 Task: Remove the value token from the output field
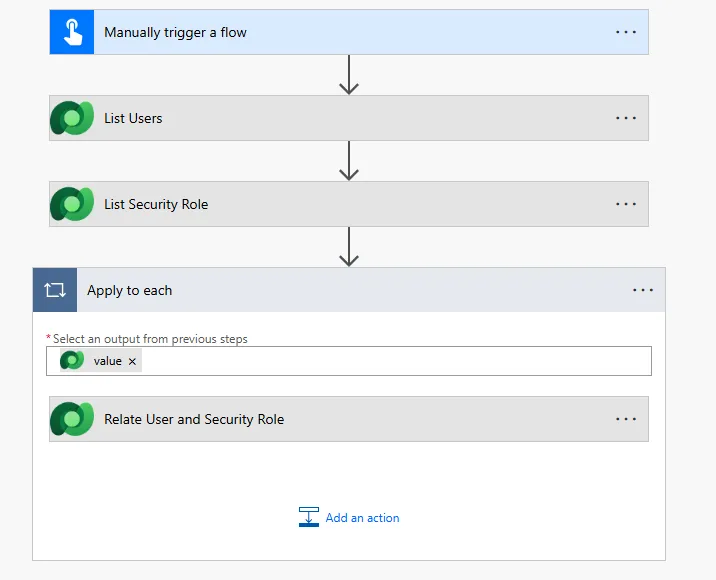pyautogui.click(x=132, y=361)
